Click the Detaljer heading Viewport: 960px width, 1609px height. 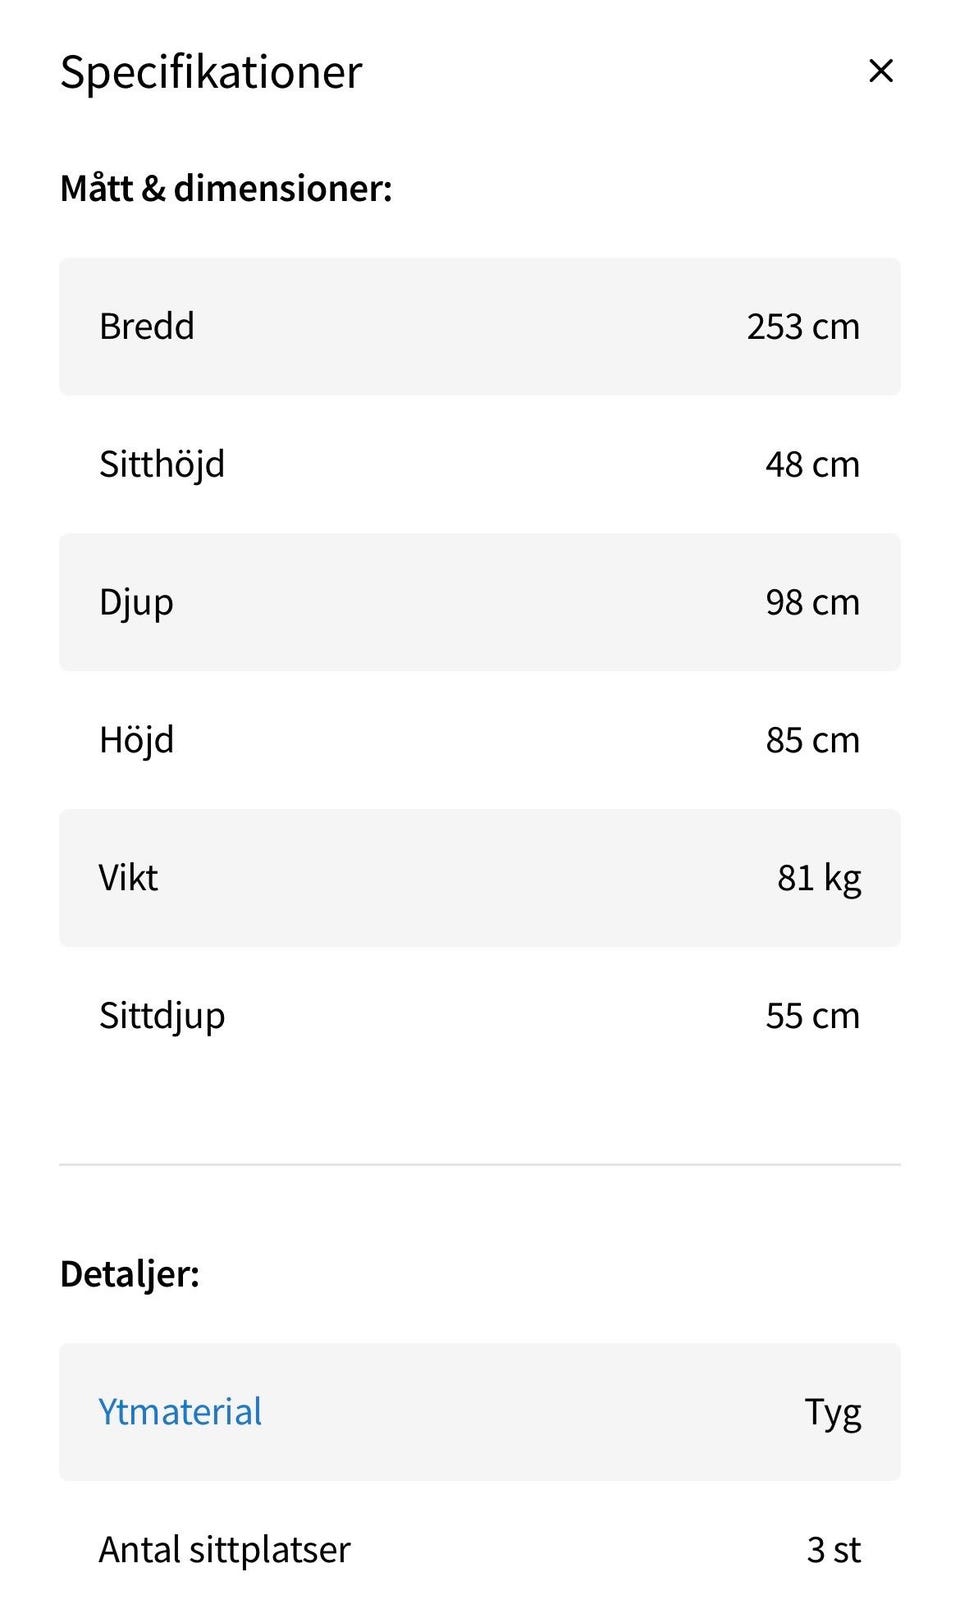click(130, 1274)
